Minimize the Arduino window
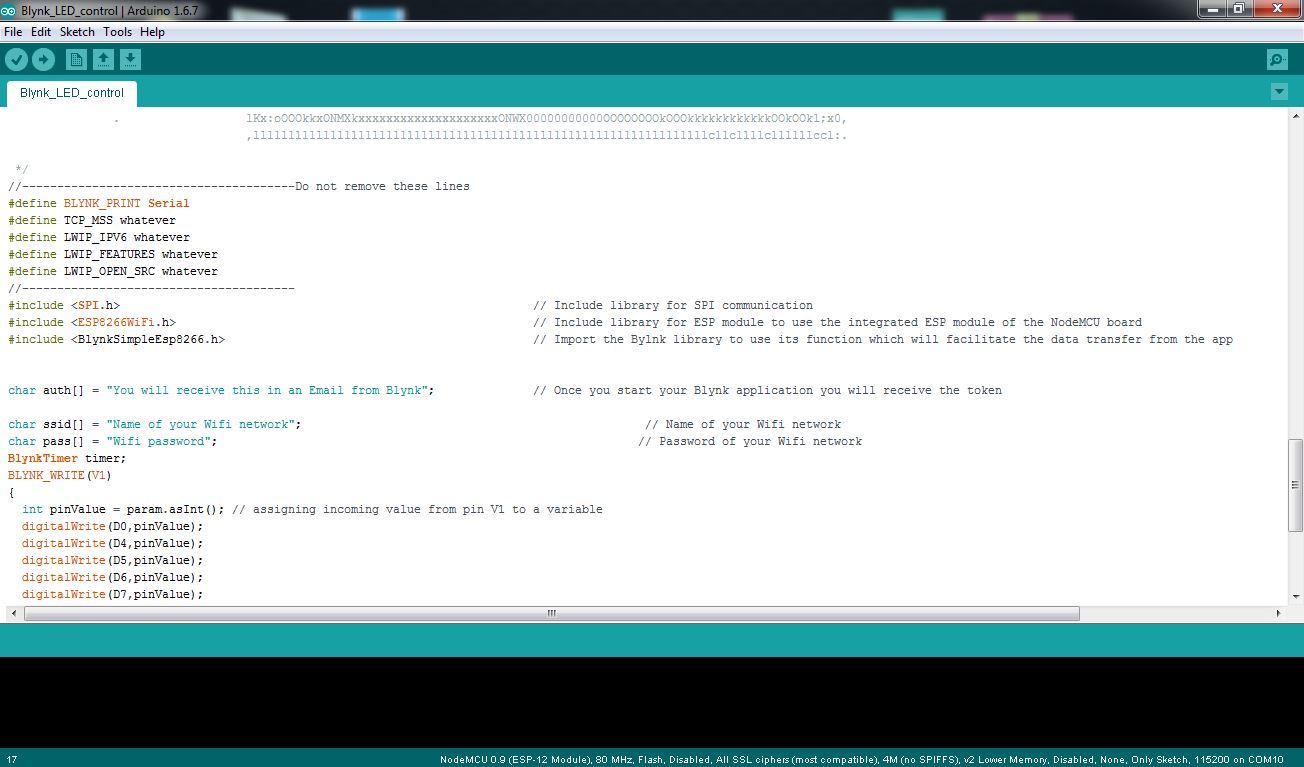Screen dimensions: 1304x767 (1212, 9)
